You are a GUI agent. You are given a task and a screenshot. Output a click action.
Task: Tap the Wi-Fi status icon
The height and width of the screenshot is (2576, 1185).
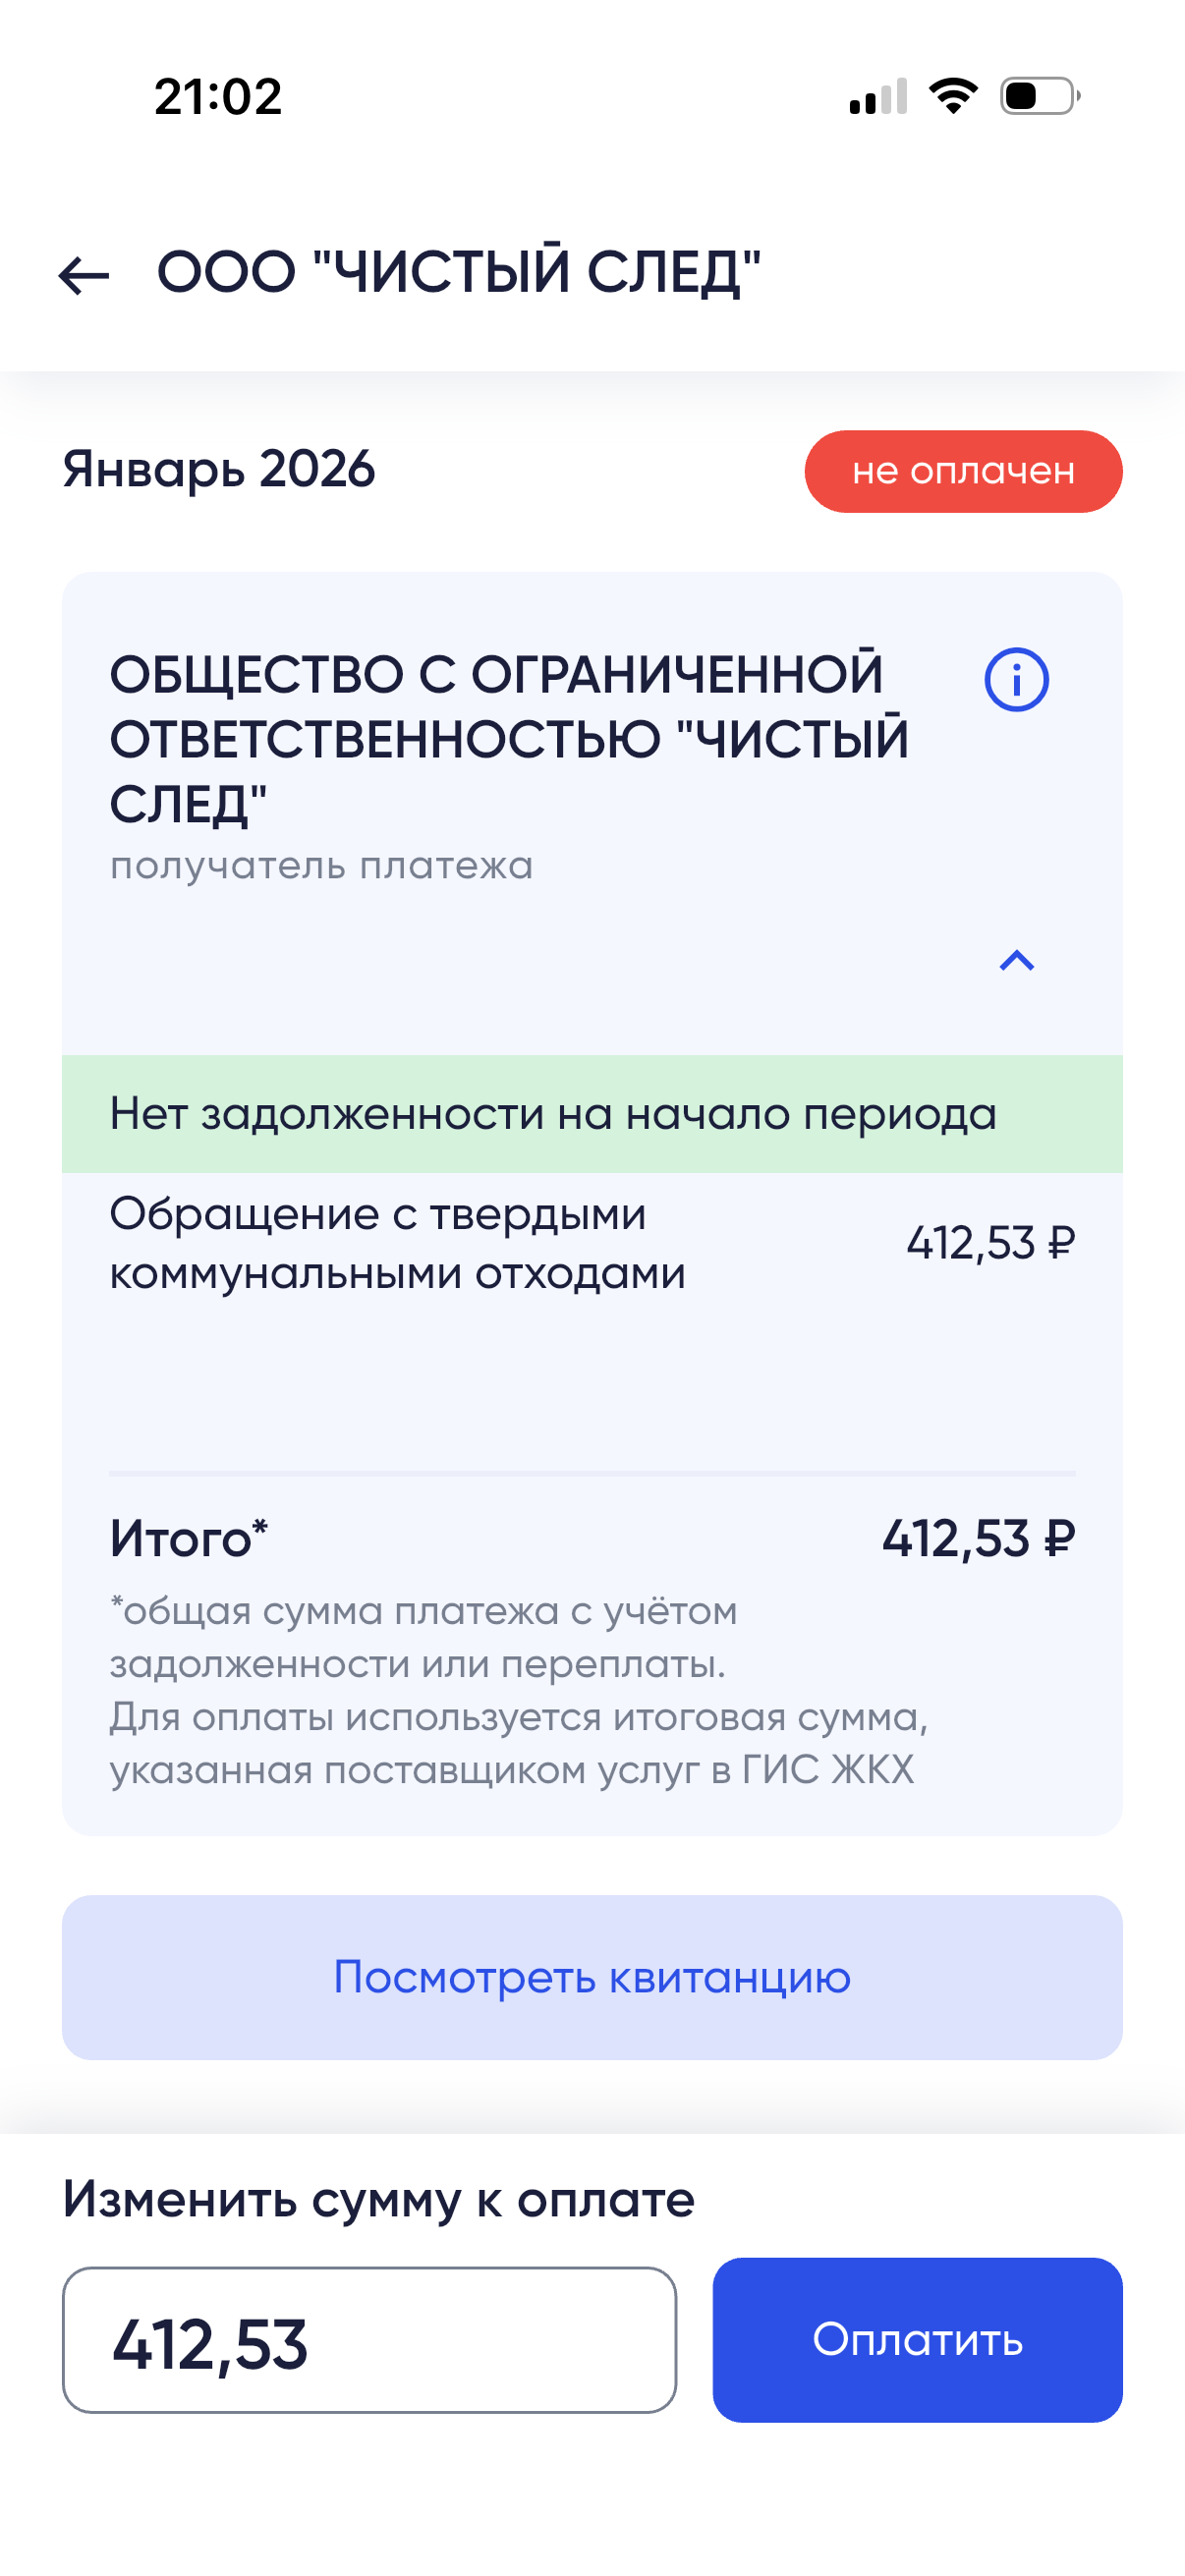coord(952,96)
